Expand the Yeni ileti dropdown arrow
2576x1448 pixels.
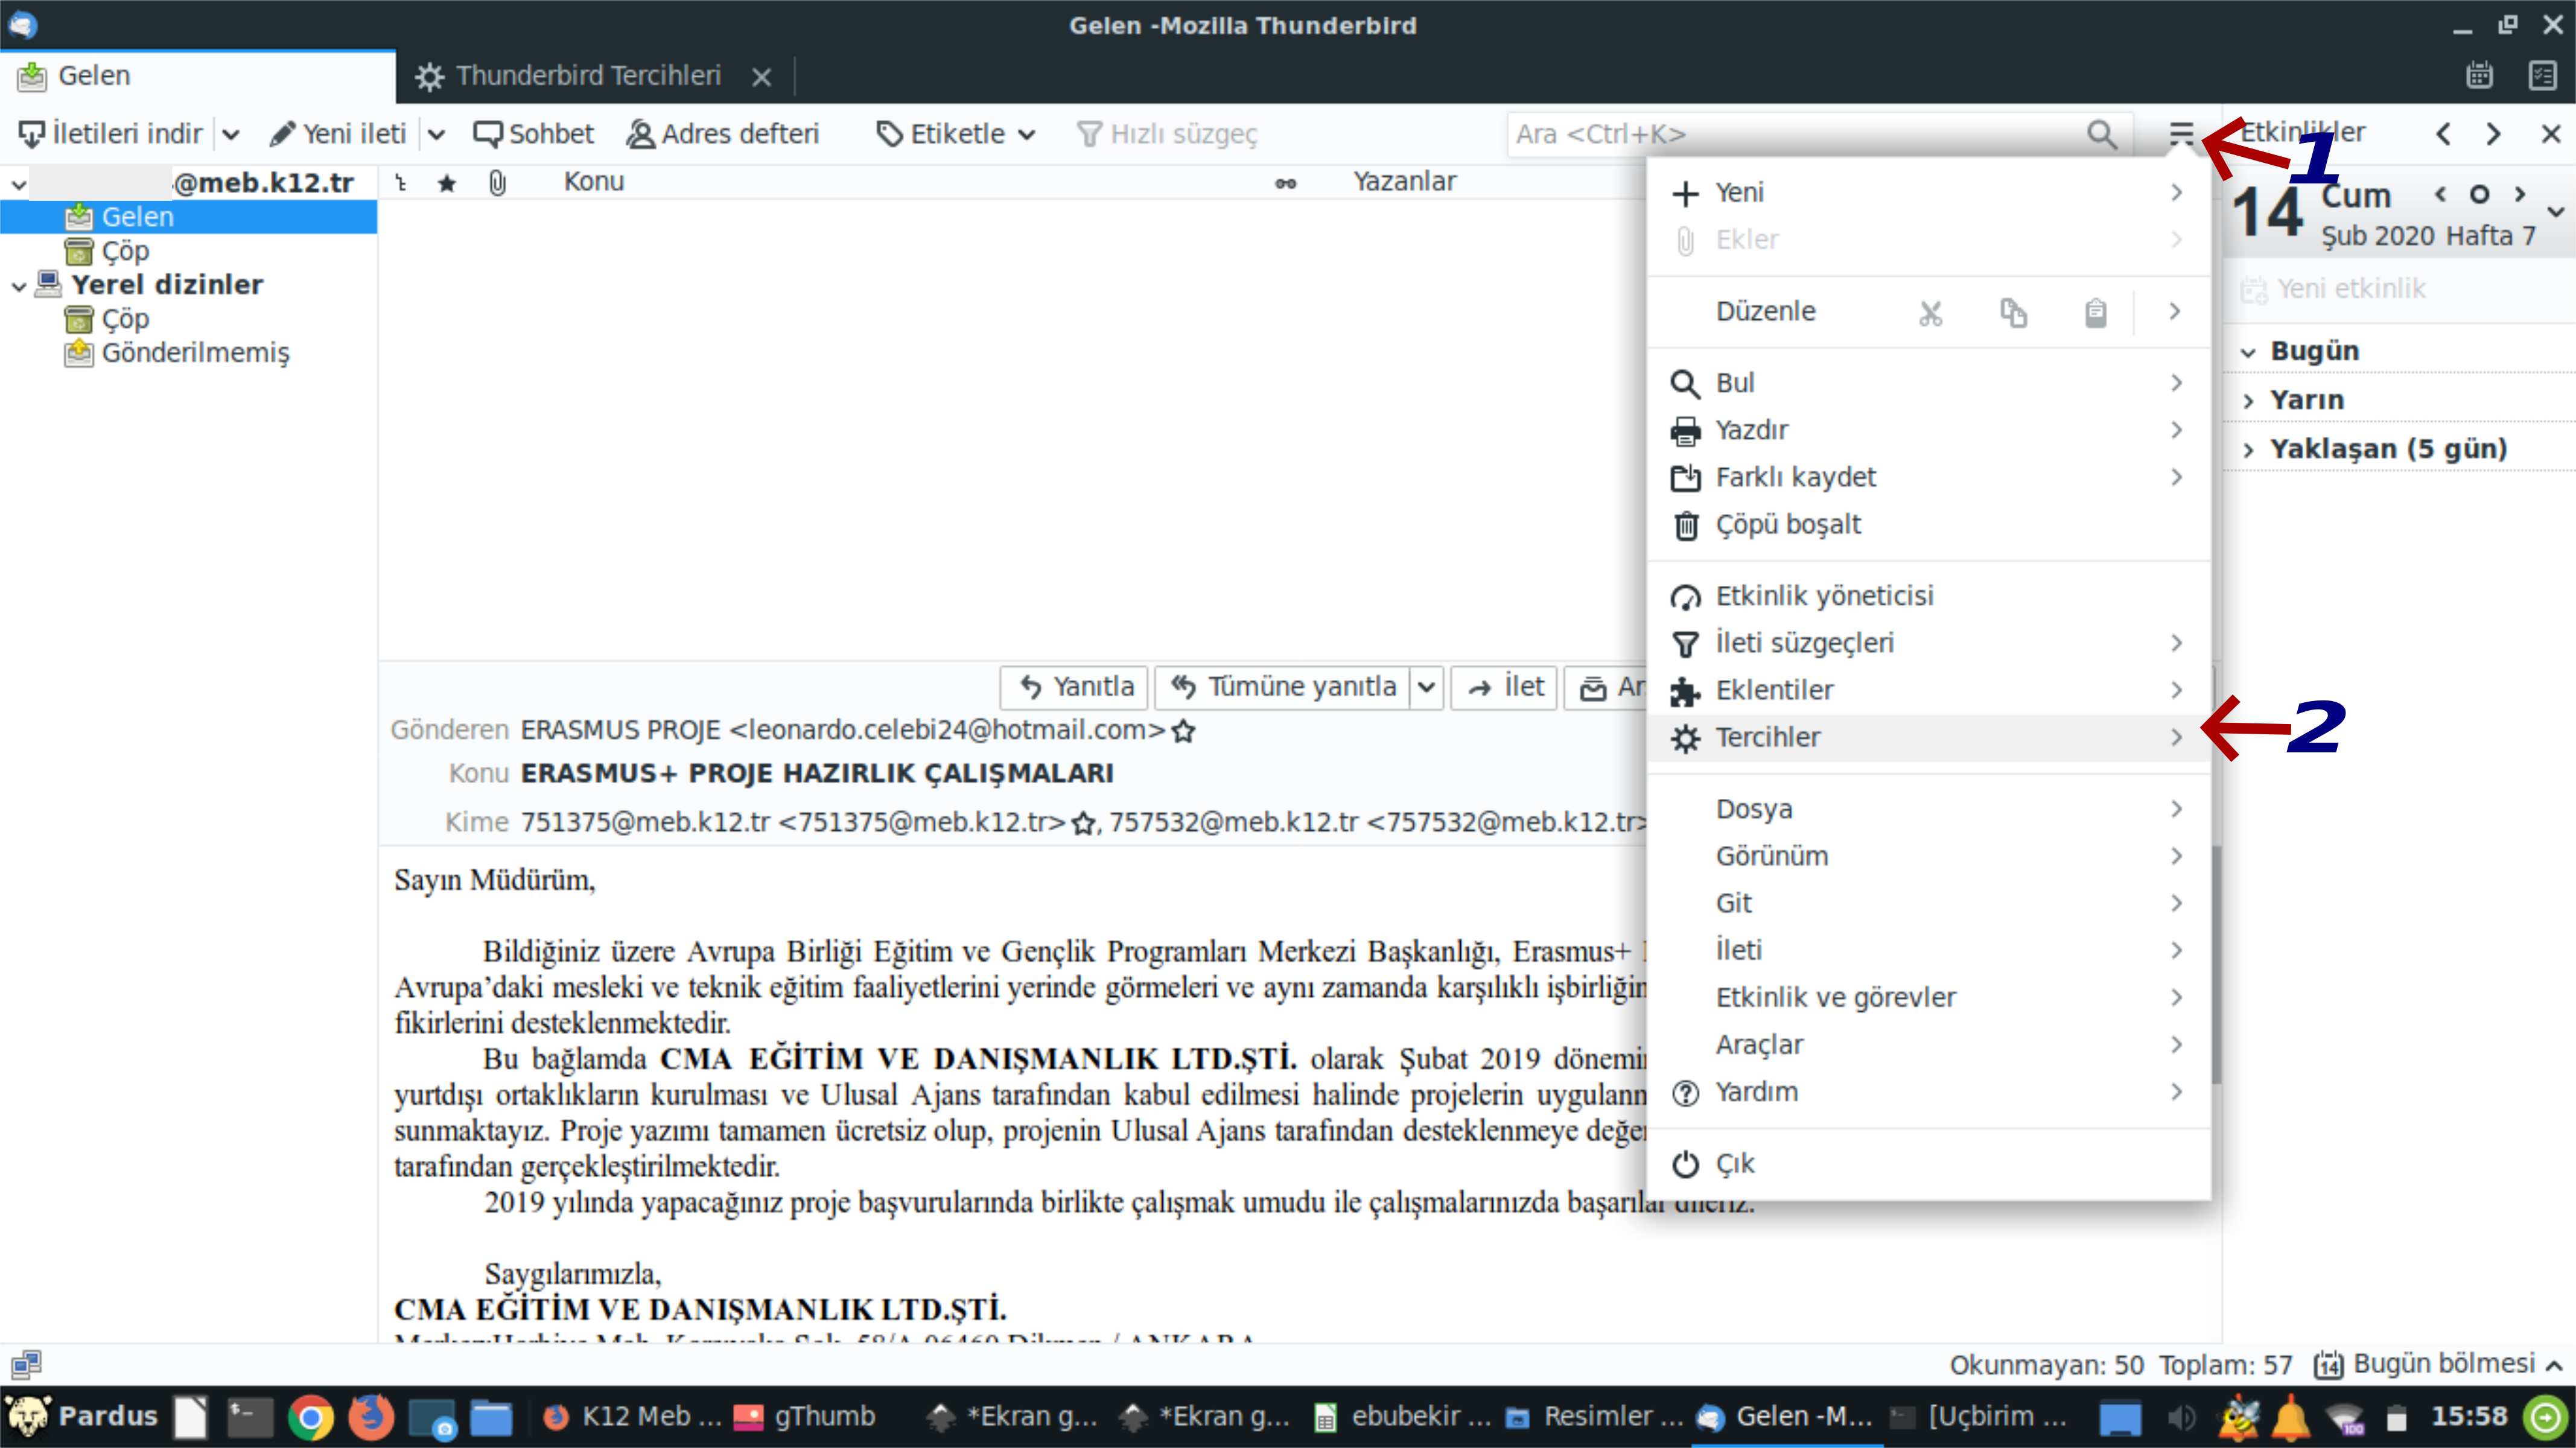click(x=437, y=133)
